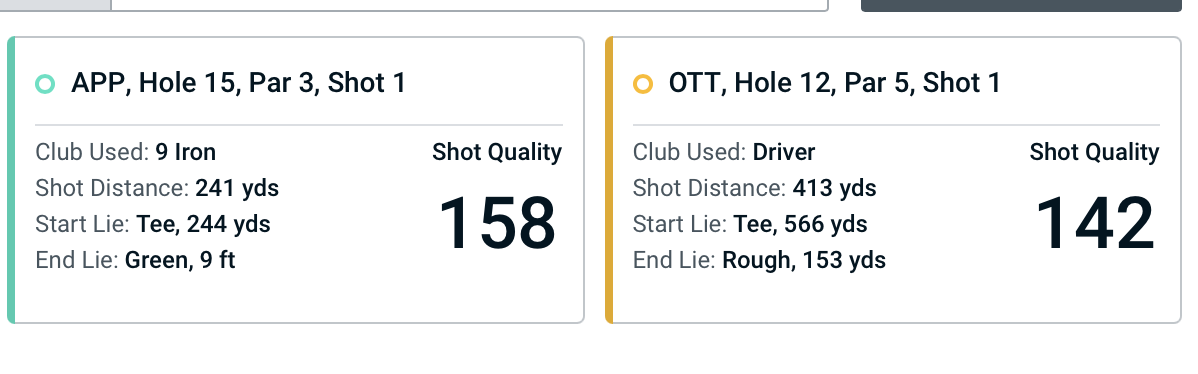
Task: Click the 413 yds shot distance value
Action: tap(834, 188)
